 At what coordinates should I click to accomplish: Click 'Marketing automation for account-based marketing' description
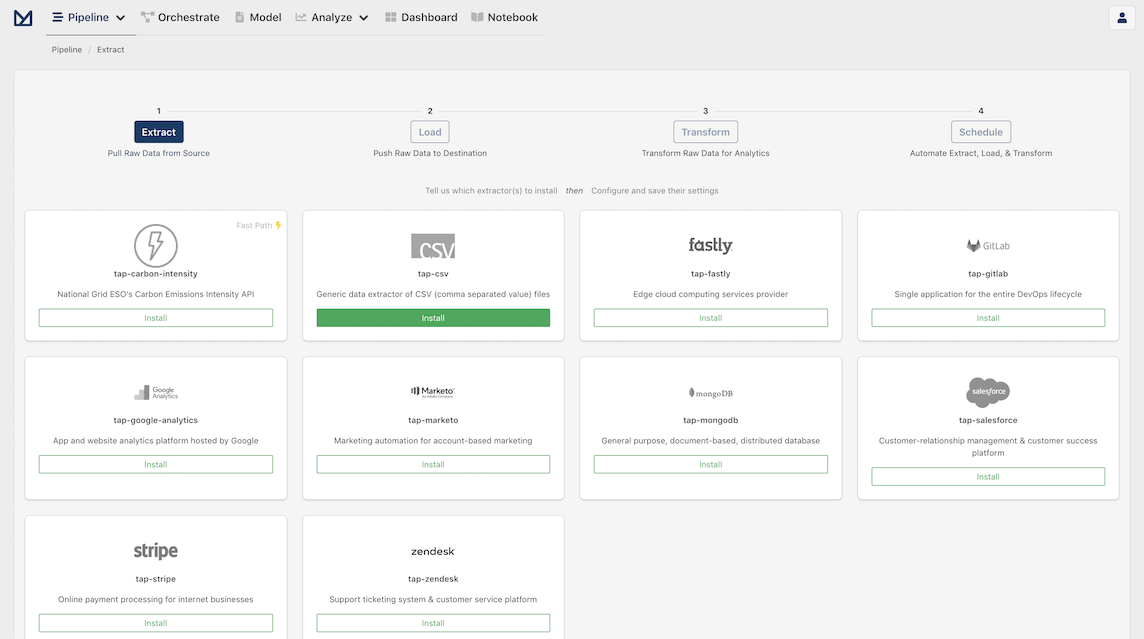433,441
